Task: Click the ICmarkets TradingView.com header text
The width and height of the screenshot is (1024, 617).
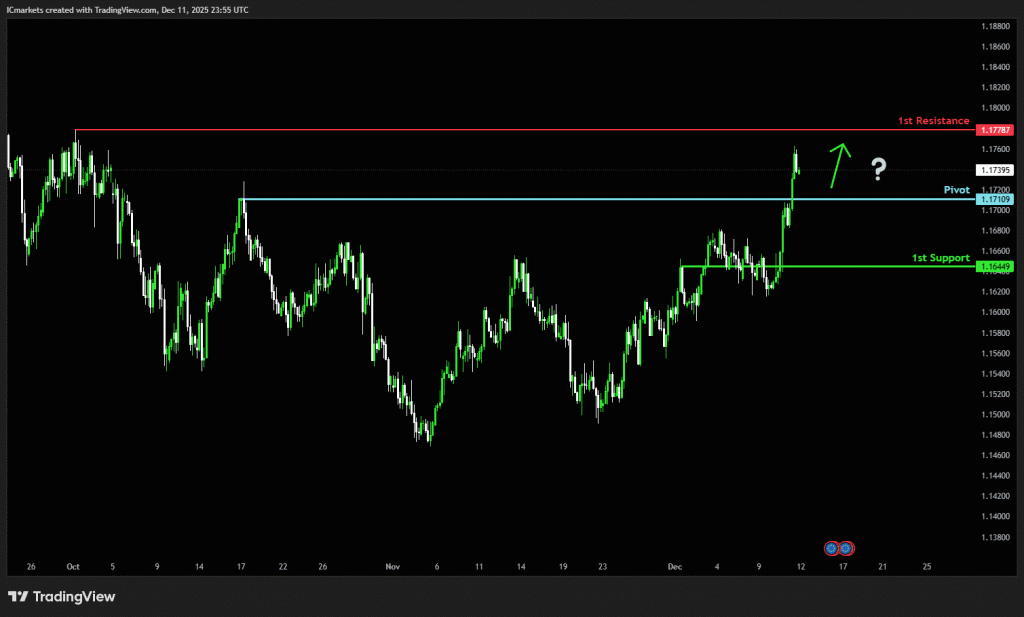Action: pyautogui.click(x=128, y=9)
